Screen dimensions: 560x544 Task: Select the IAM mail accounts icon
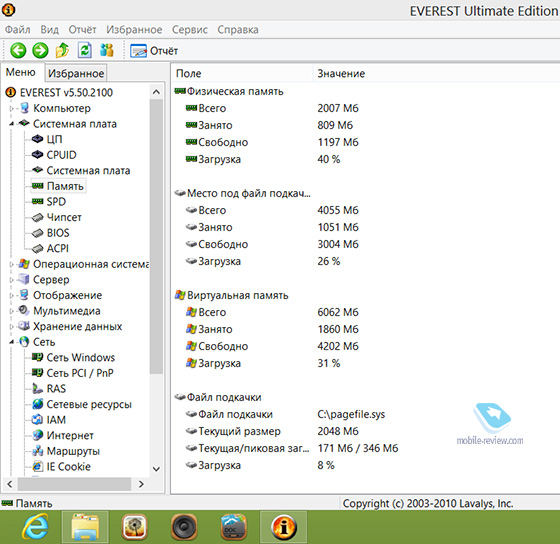click(x=38, y=419)
